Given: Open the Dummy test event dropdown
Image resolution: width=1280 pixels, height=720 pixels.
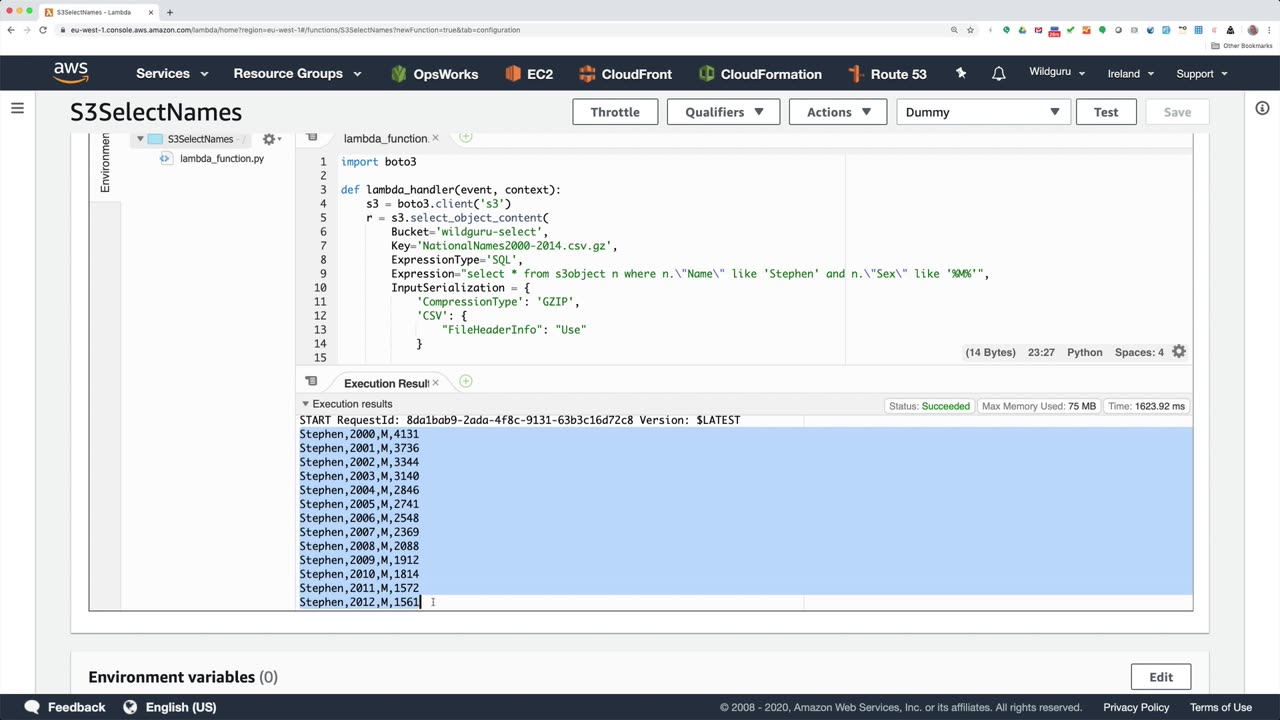Looking at the screenshot, I should coord(983,112).
